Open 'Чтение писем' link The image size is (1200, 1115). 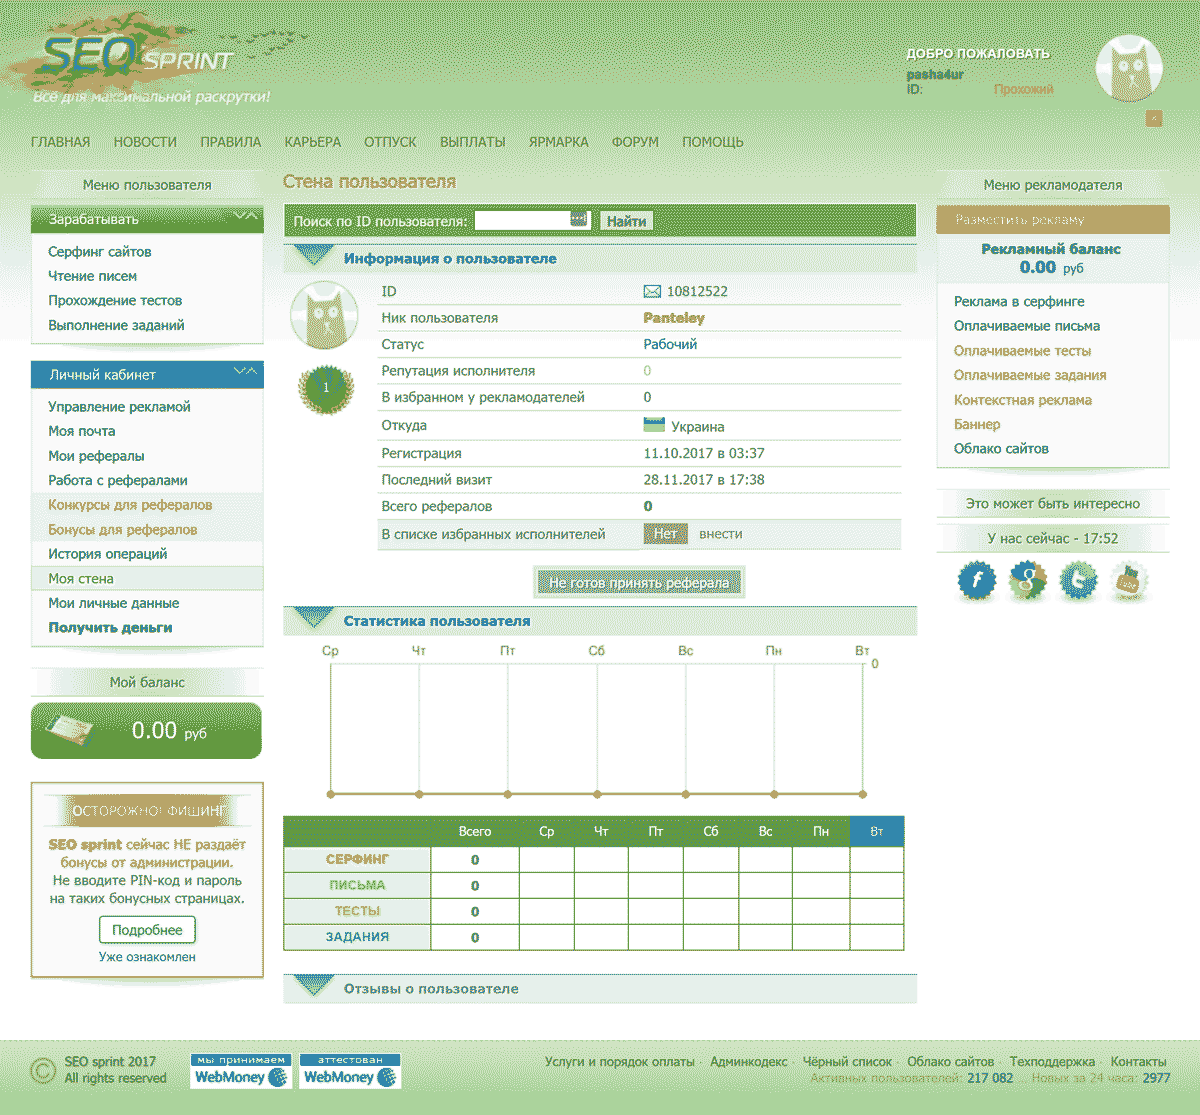pos(93,276)
